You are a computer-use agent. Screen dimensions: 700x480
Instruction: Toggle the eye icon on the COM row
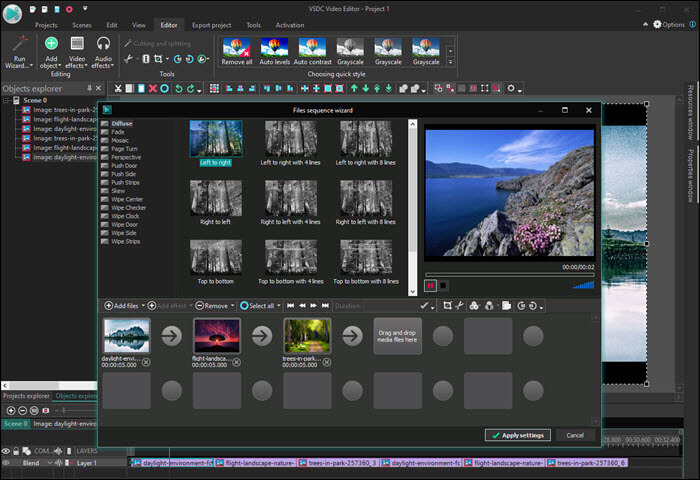(7, 451)
